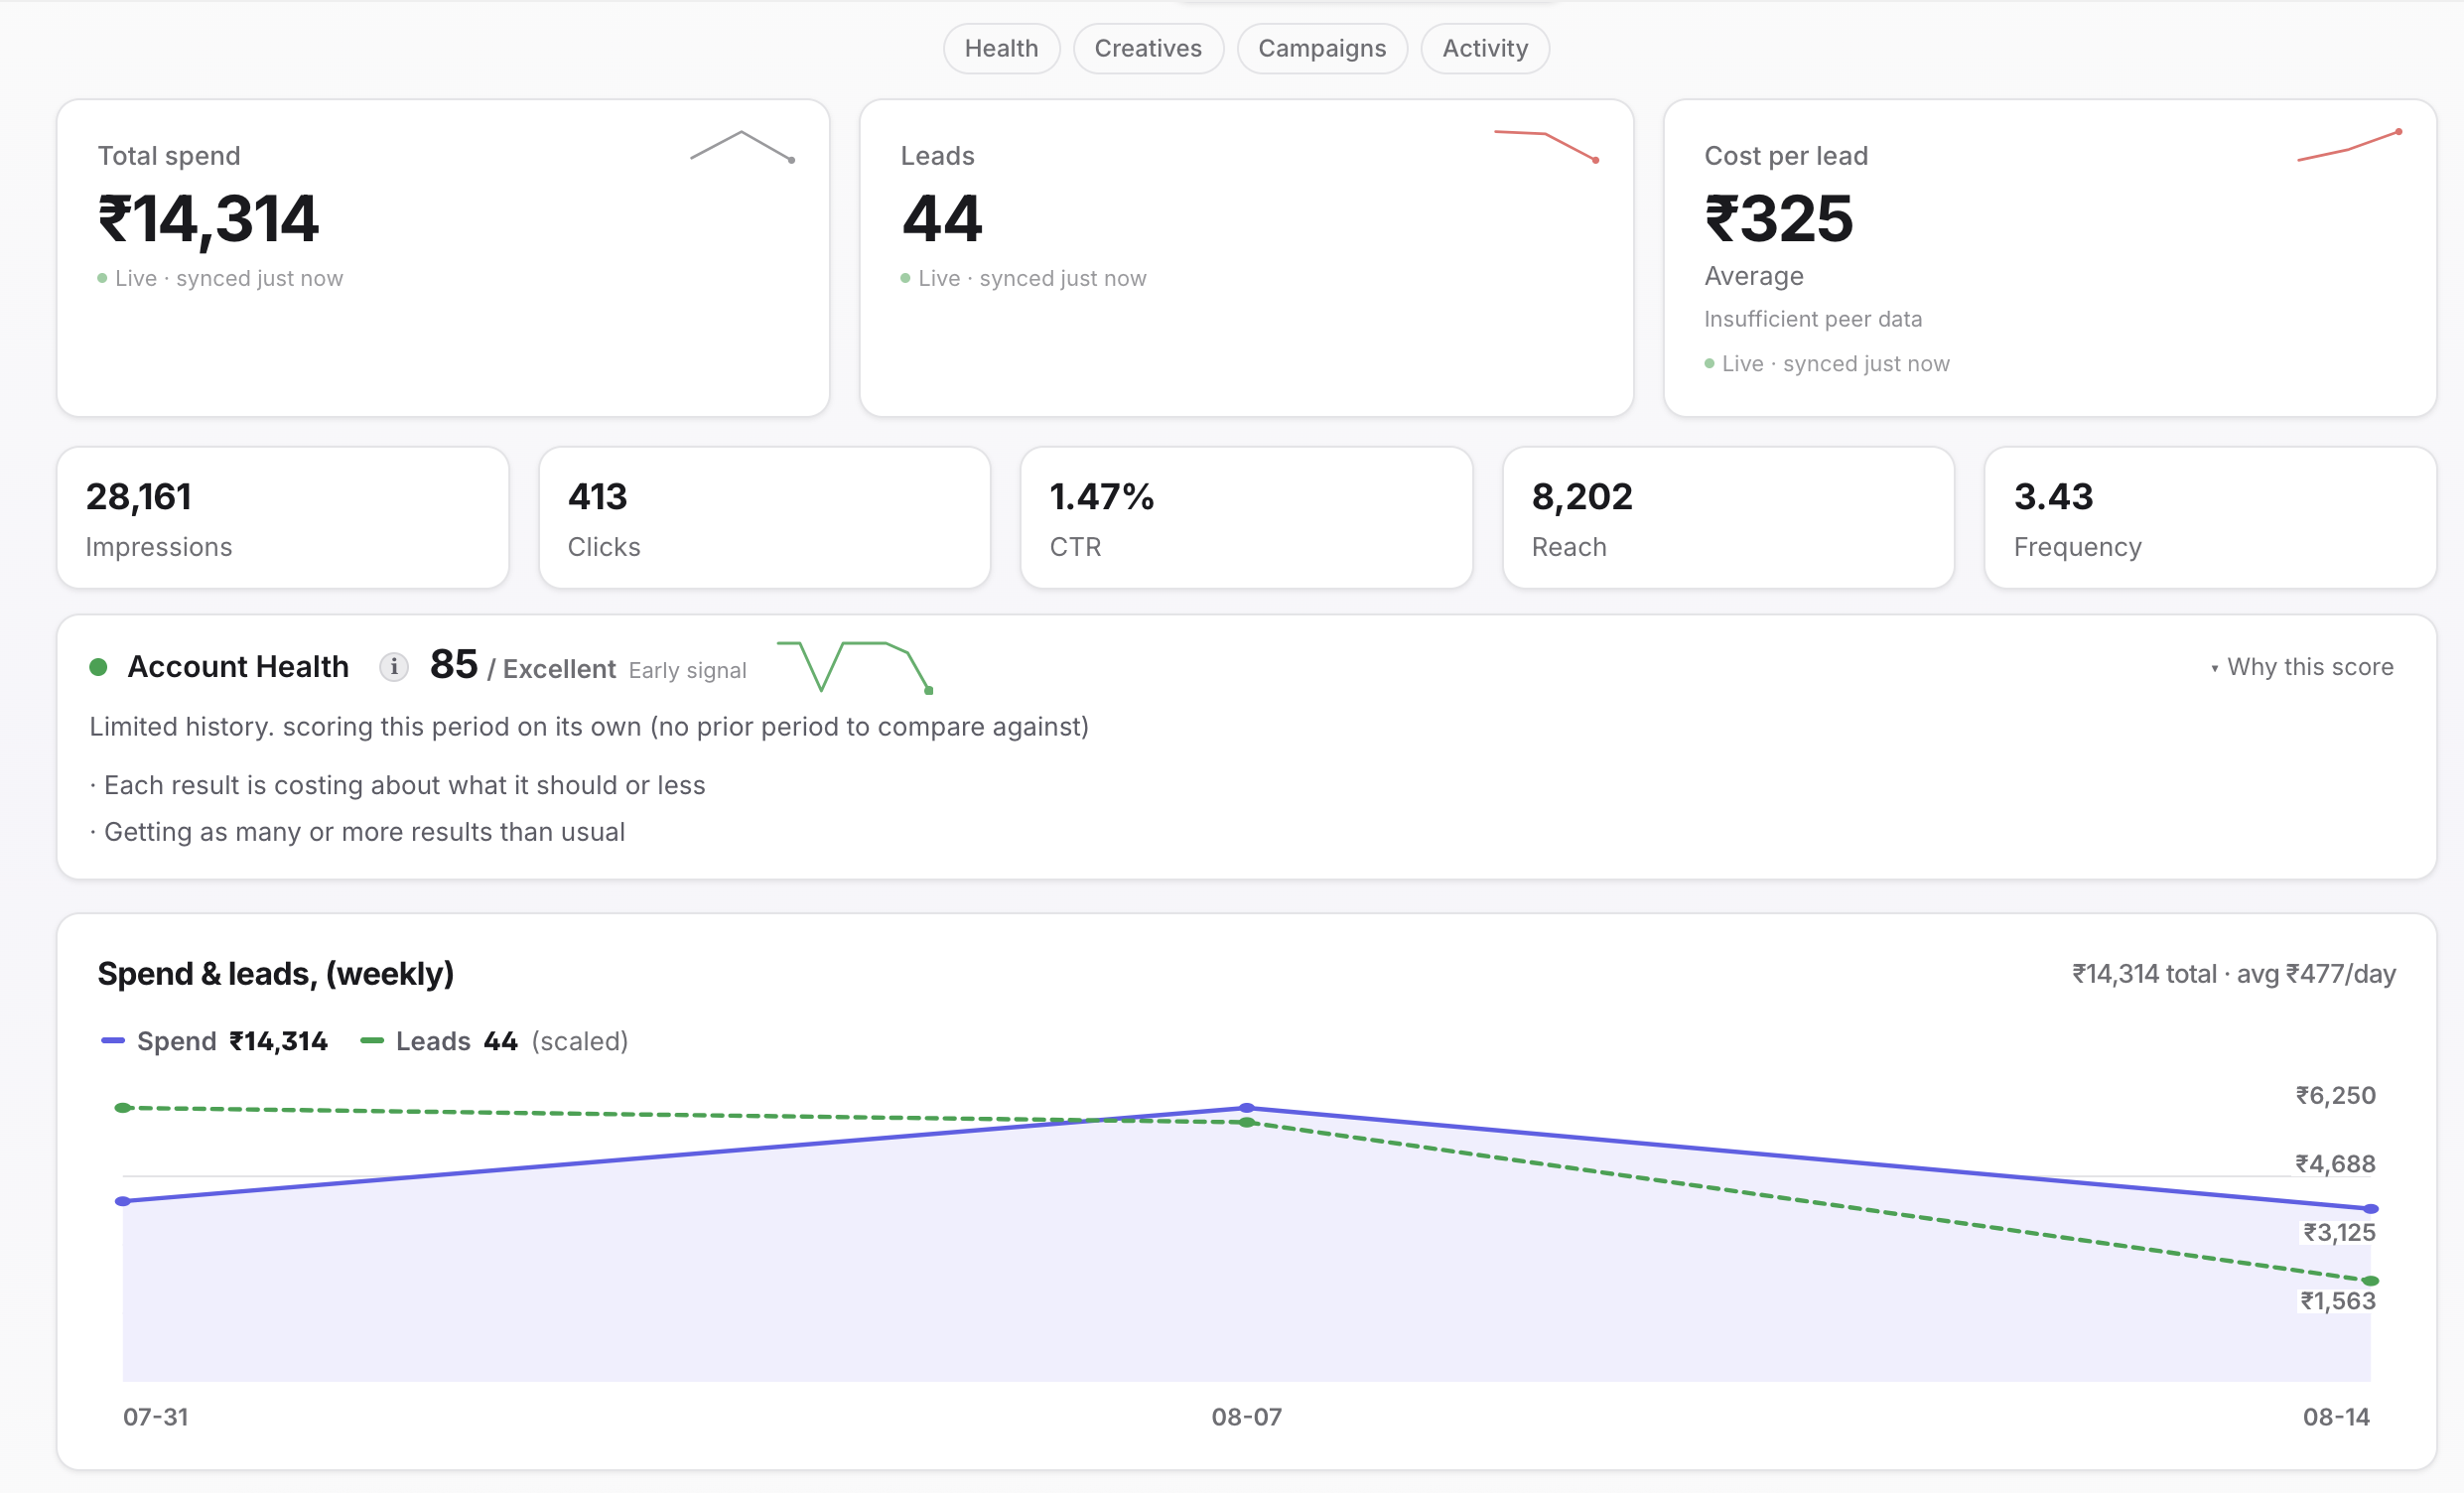Click the Account Health info icon

click(394, 667)
